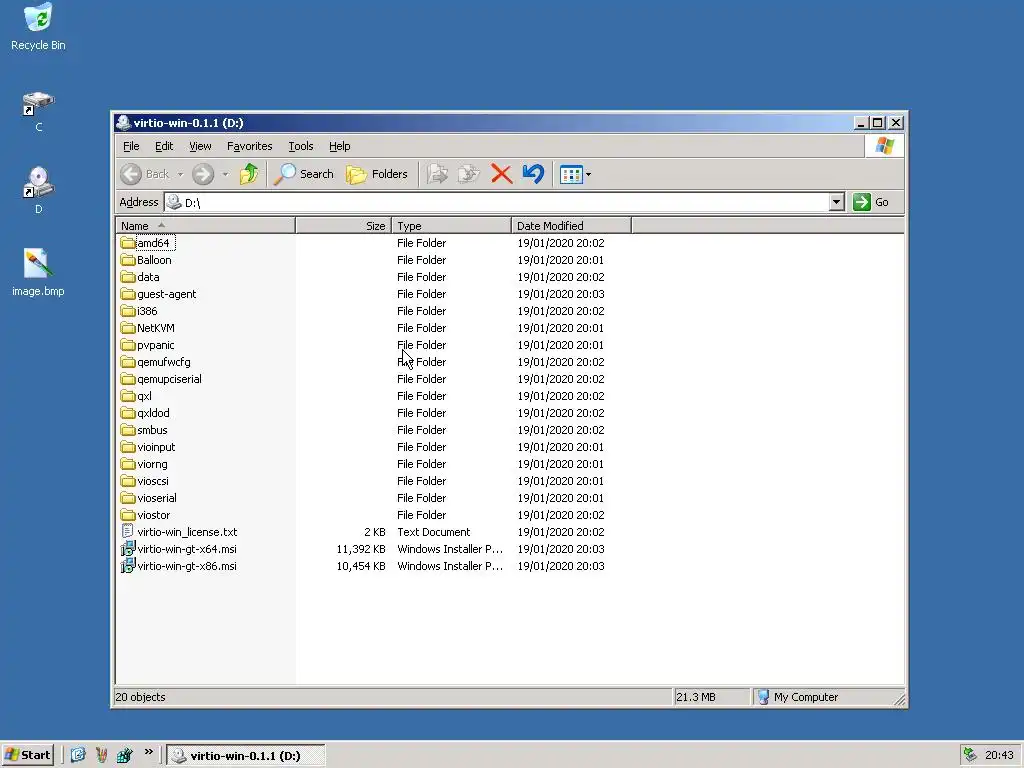Click into the Address field showing D:\
Image resolution: width=1024 pixels, height=768 pixels.
(497, 202)
